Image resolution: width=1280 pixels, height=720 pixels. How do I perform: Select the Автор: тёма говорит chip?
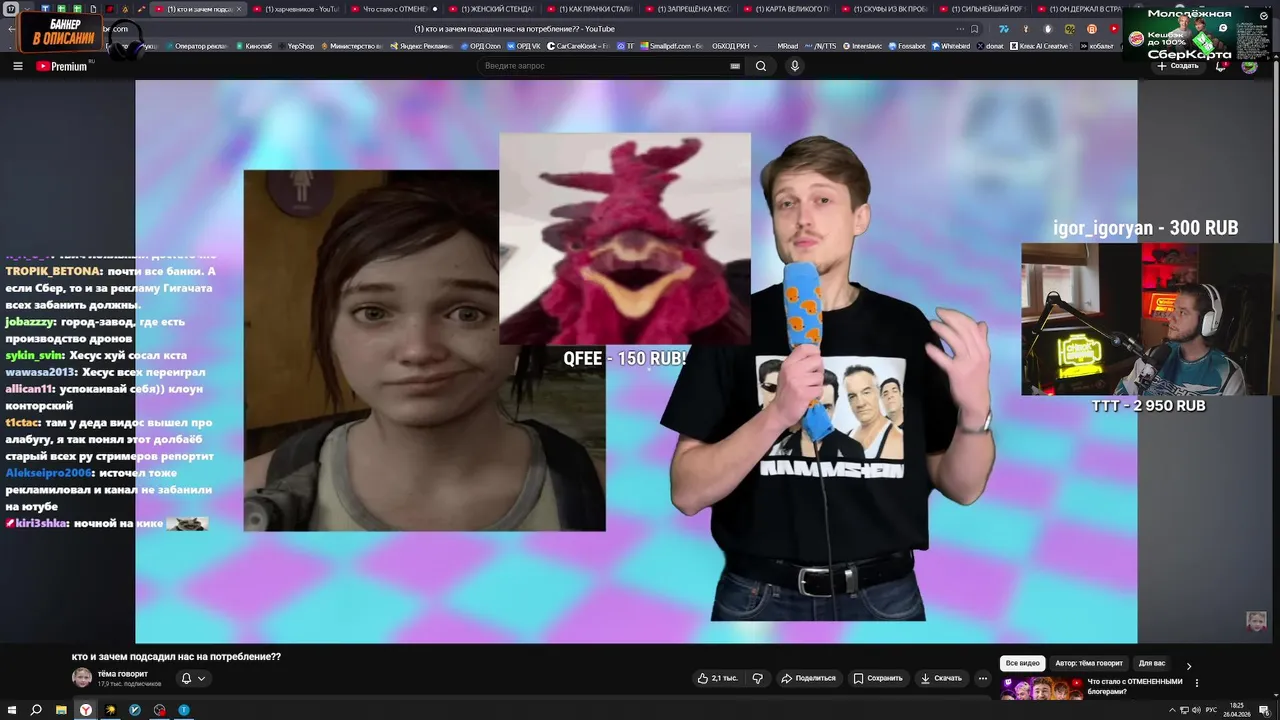[x=1088, y=663]
